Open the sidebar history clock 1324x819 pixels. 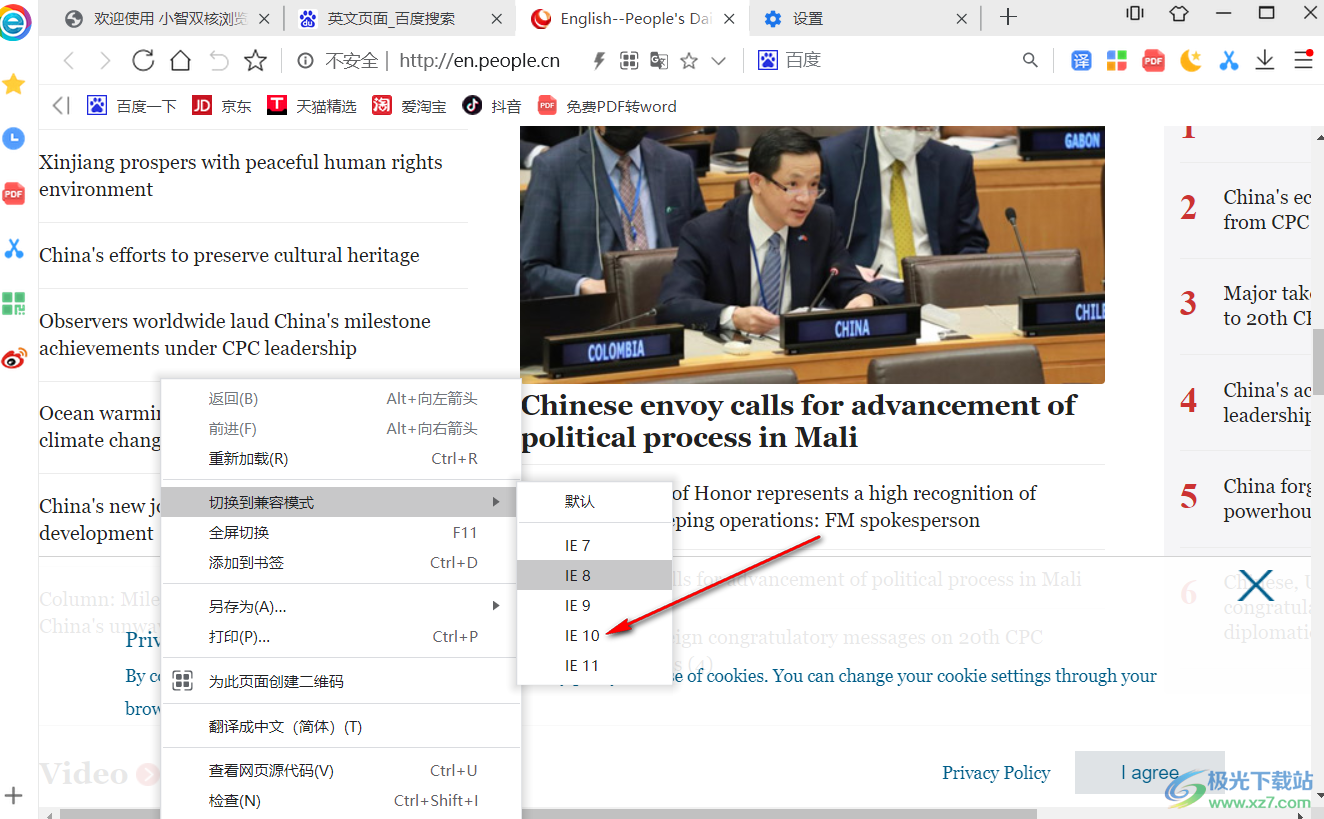pyautogui.click(x=13, y=139)
